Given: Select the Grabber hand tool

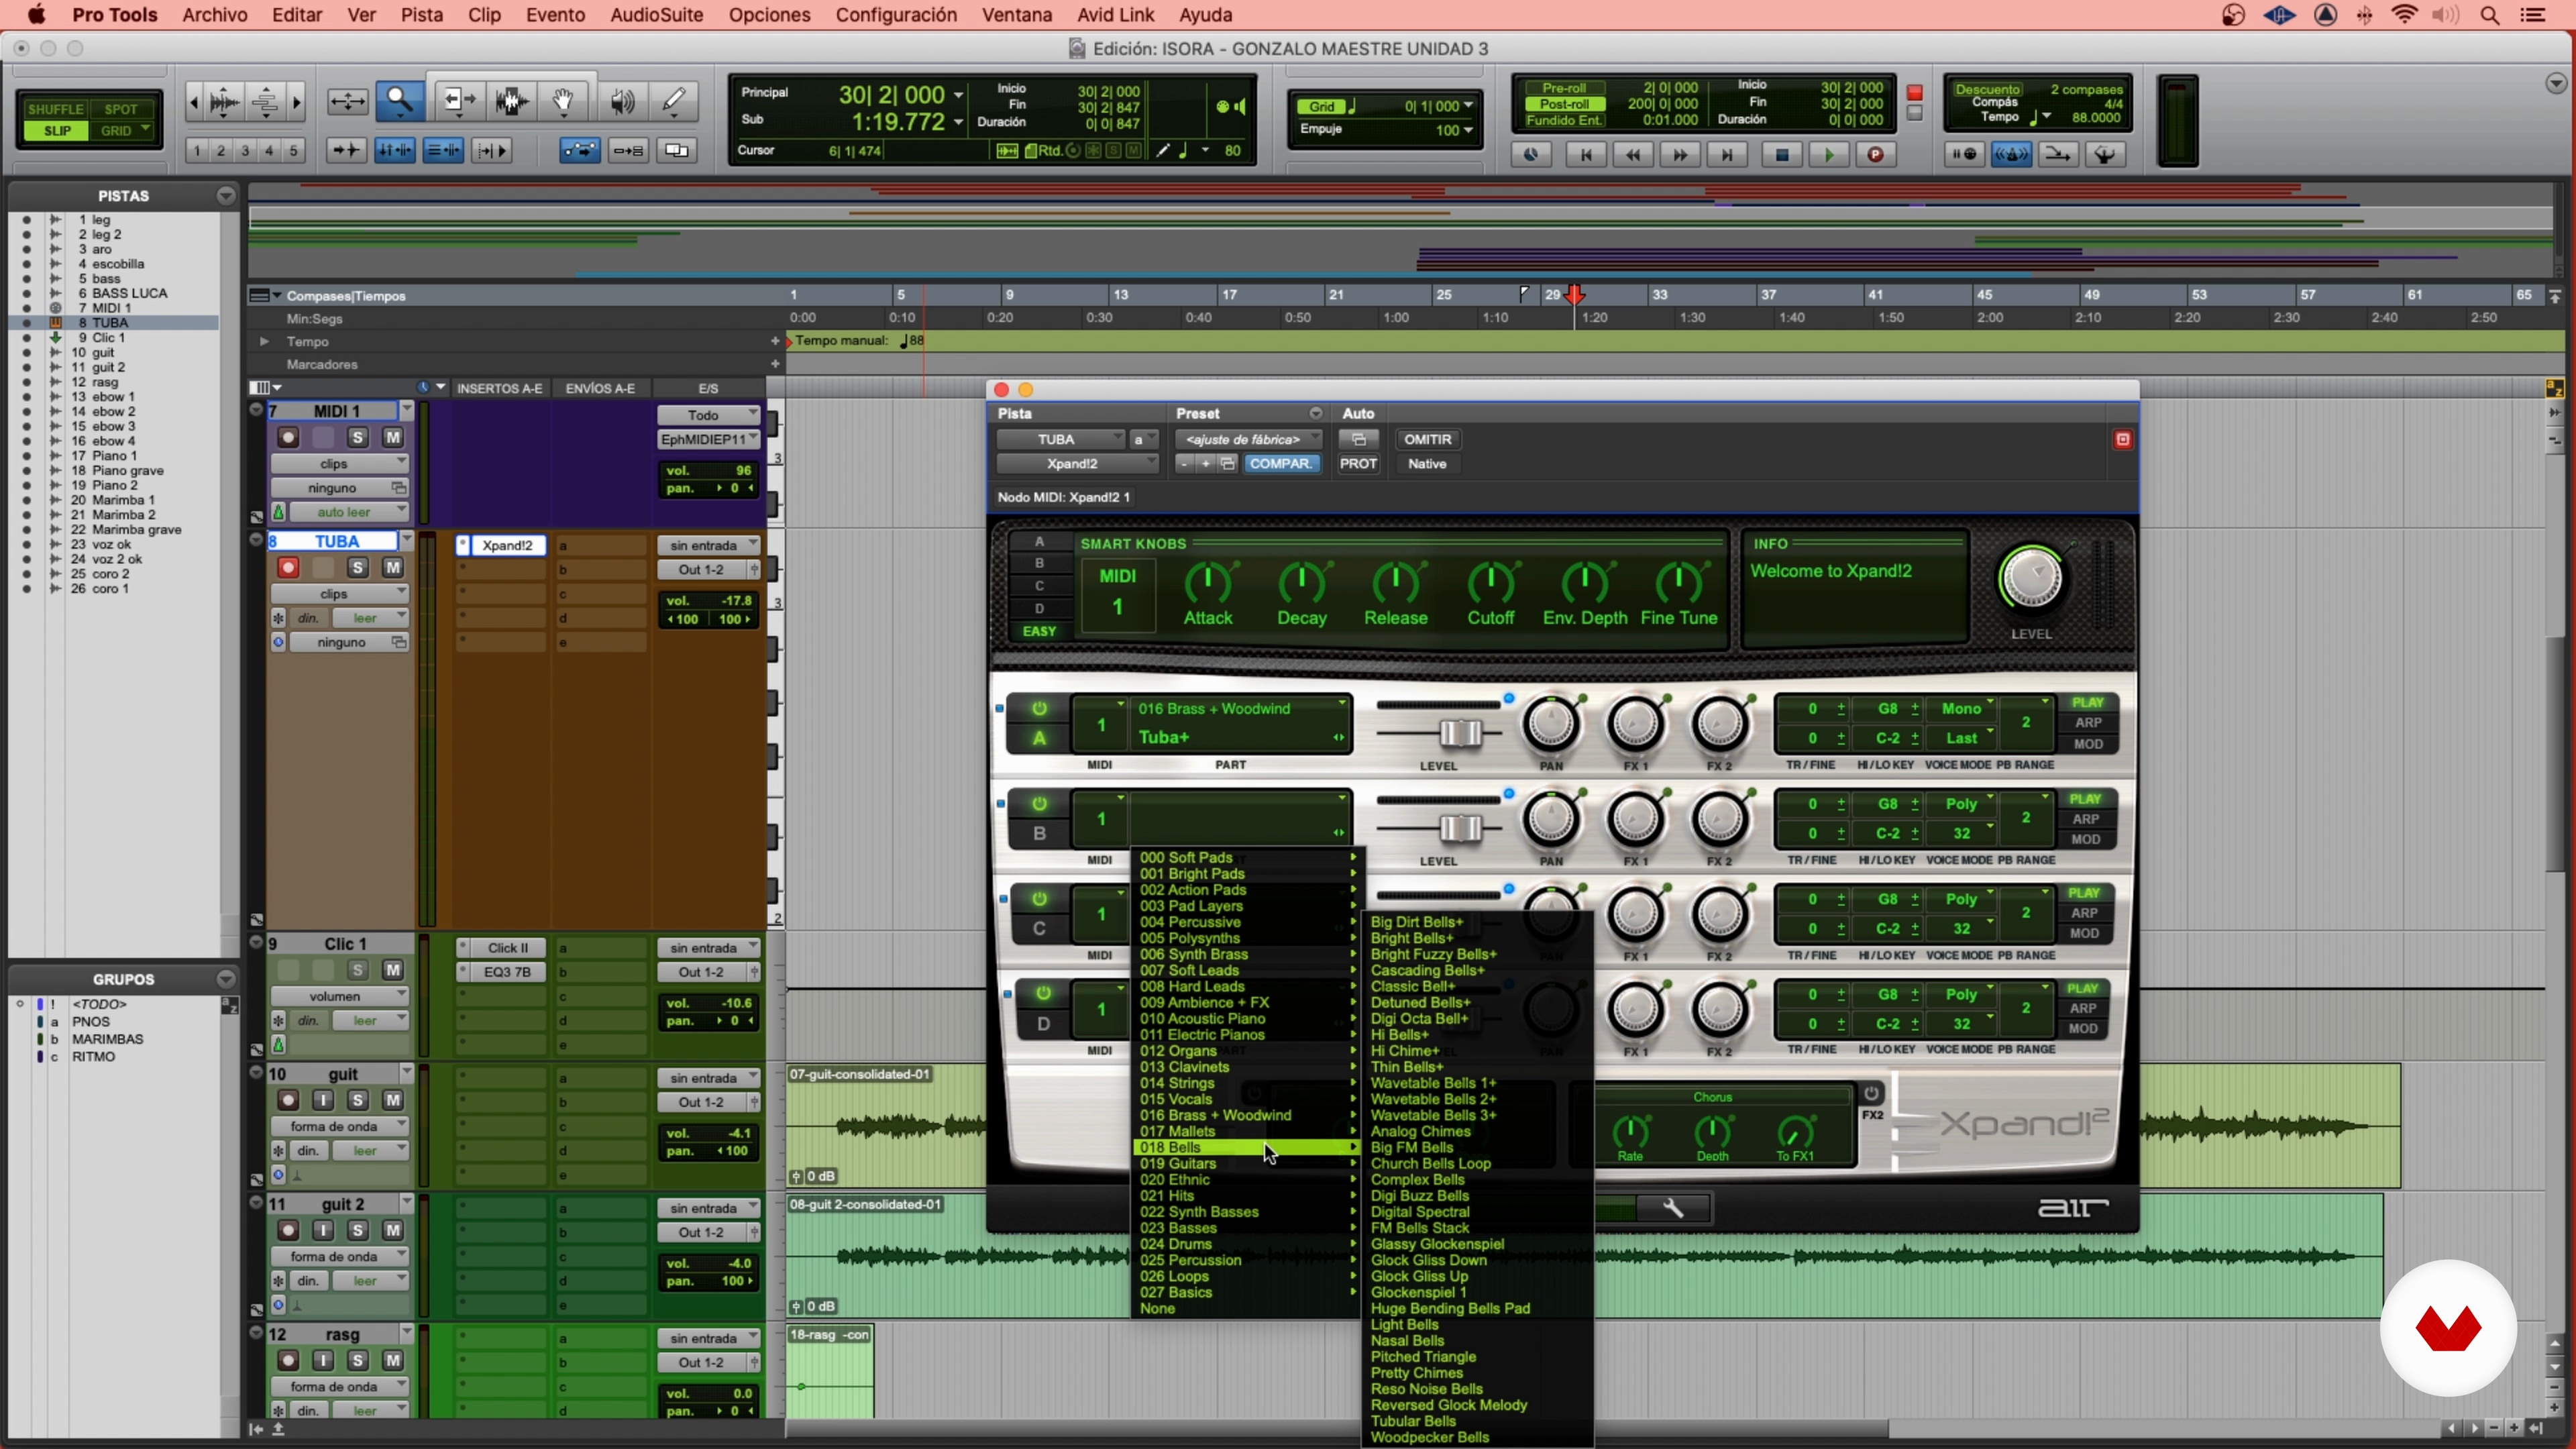Looking at the screenshot, I should coord(563,101).
